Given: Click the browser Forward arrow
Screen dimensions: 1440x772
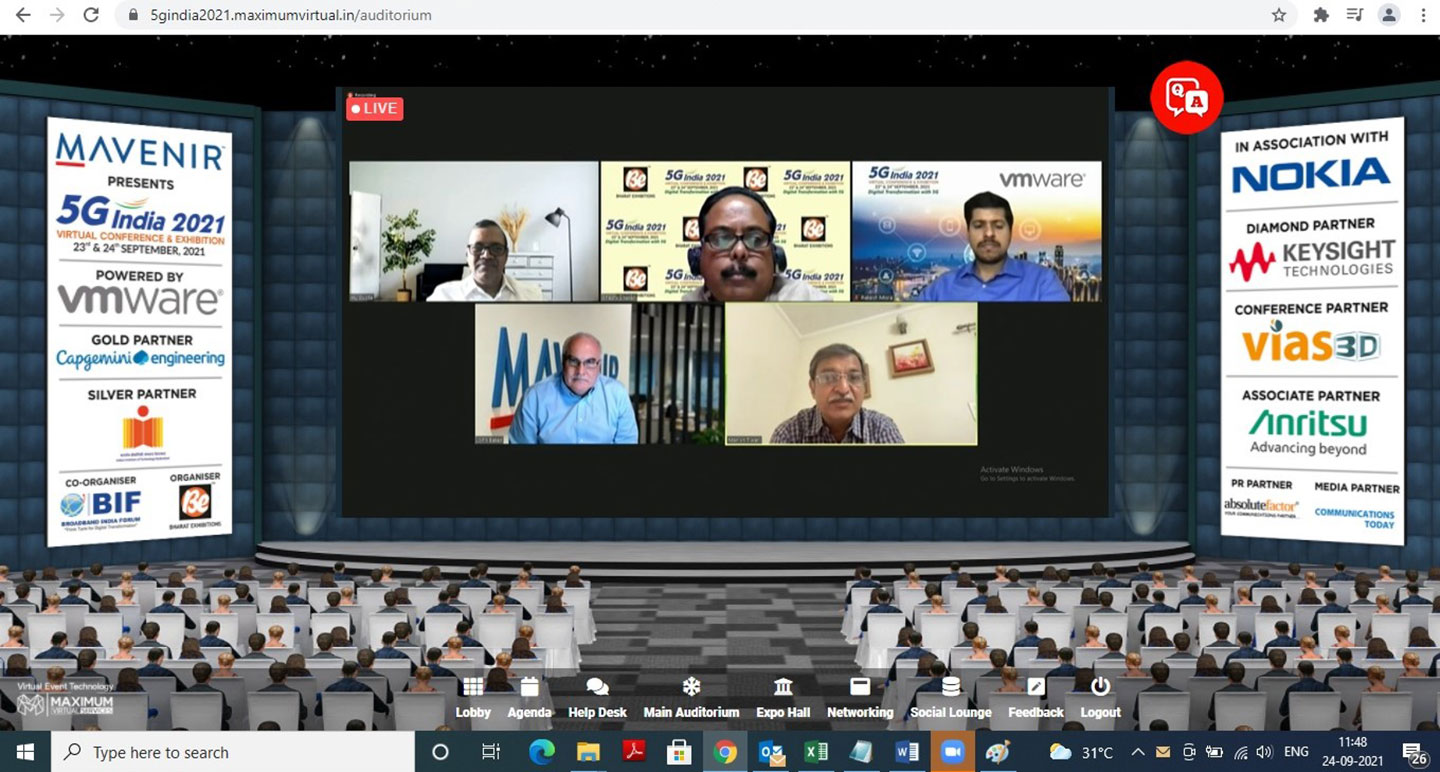Looking at the screenshot, I should (x=57, y=15).
